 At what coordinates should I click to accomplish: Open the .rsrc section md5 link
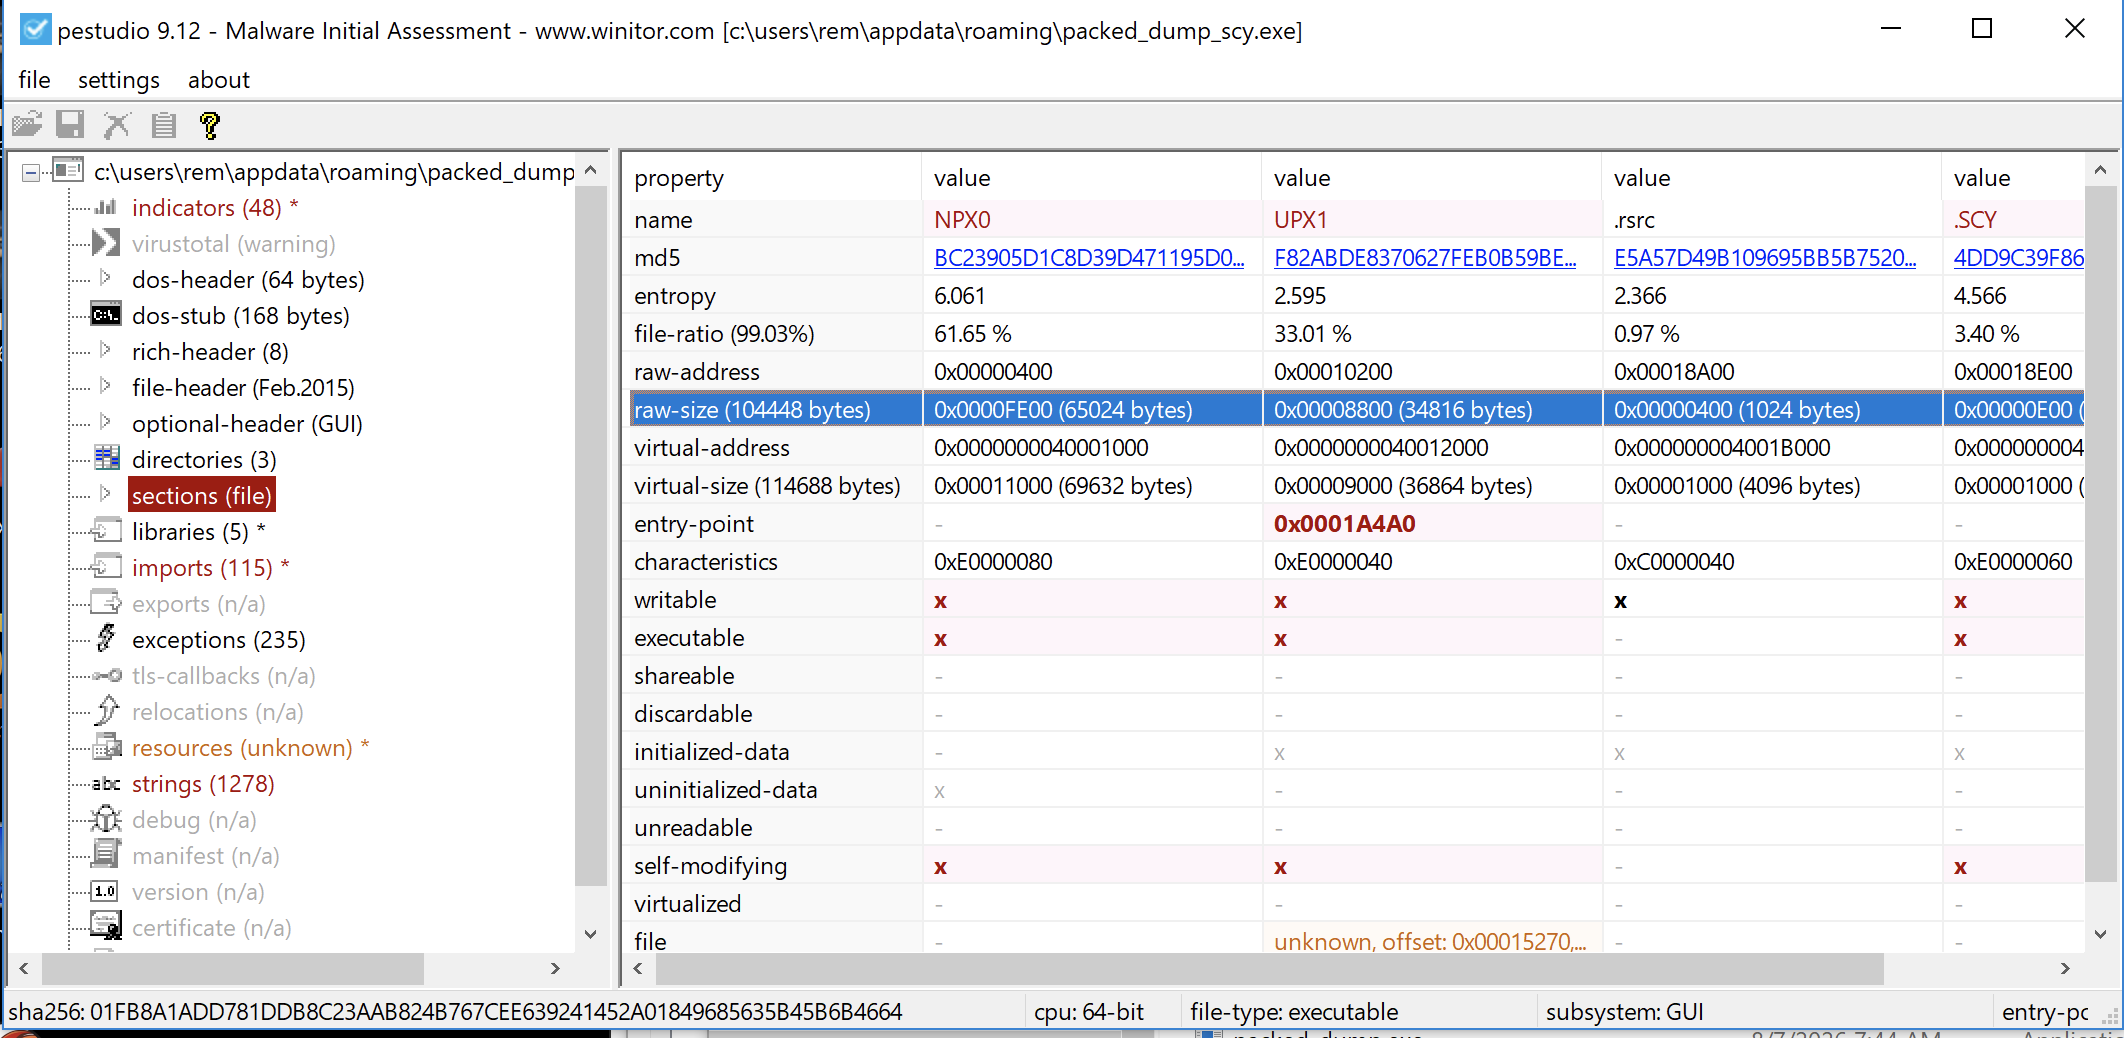coord(1765,258)
